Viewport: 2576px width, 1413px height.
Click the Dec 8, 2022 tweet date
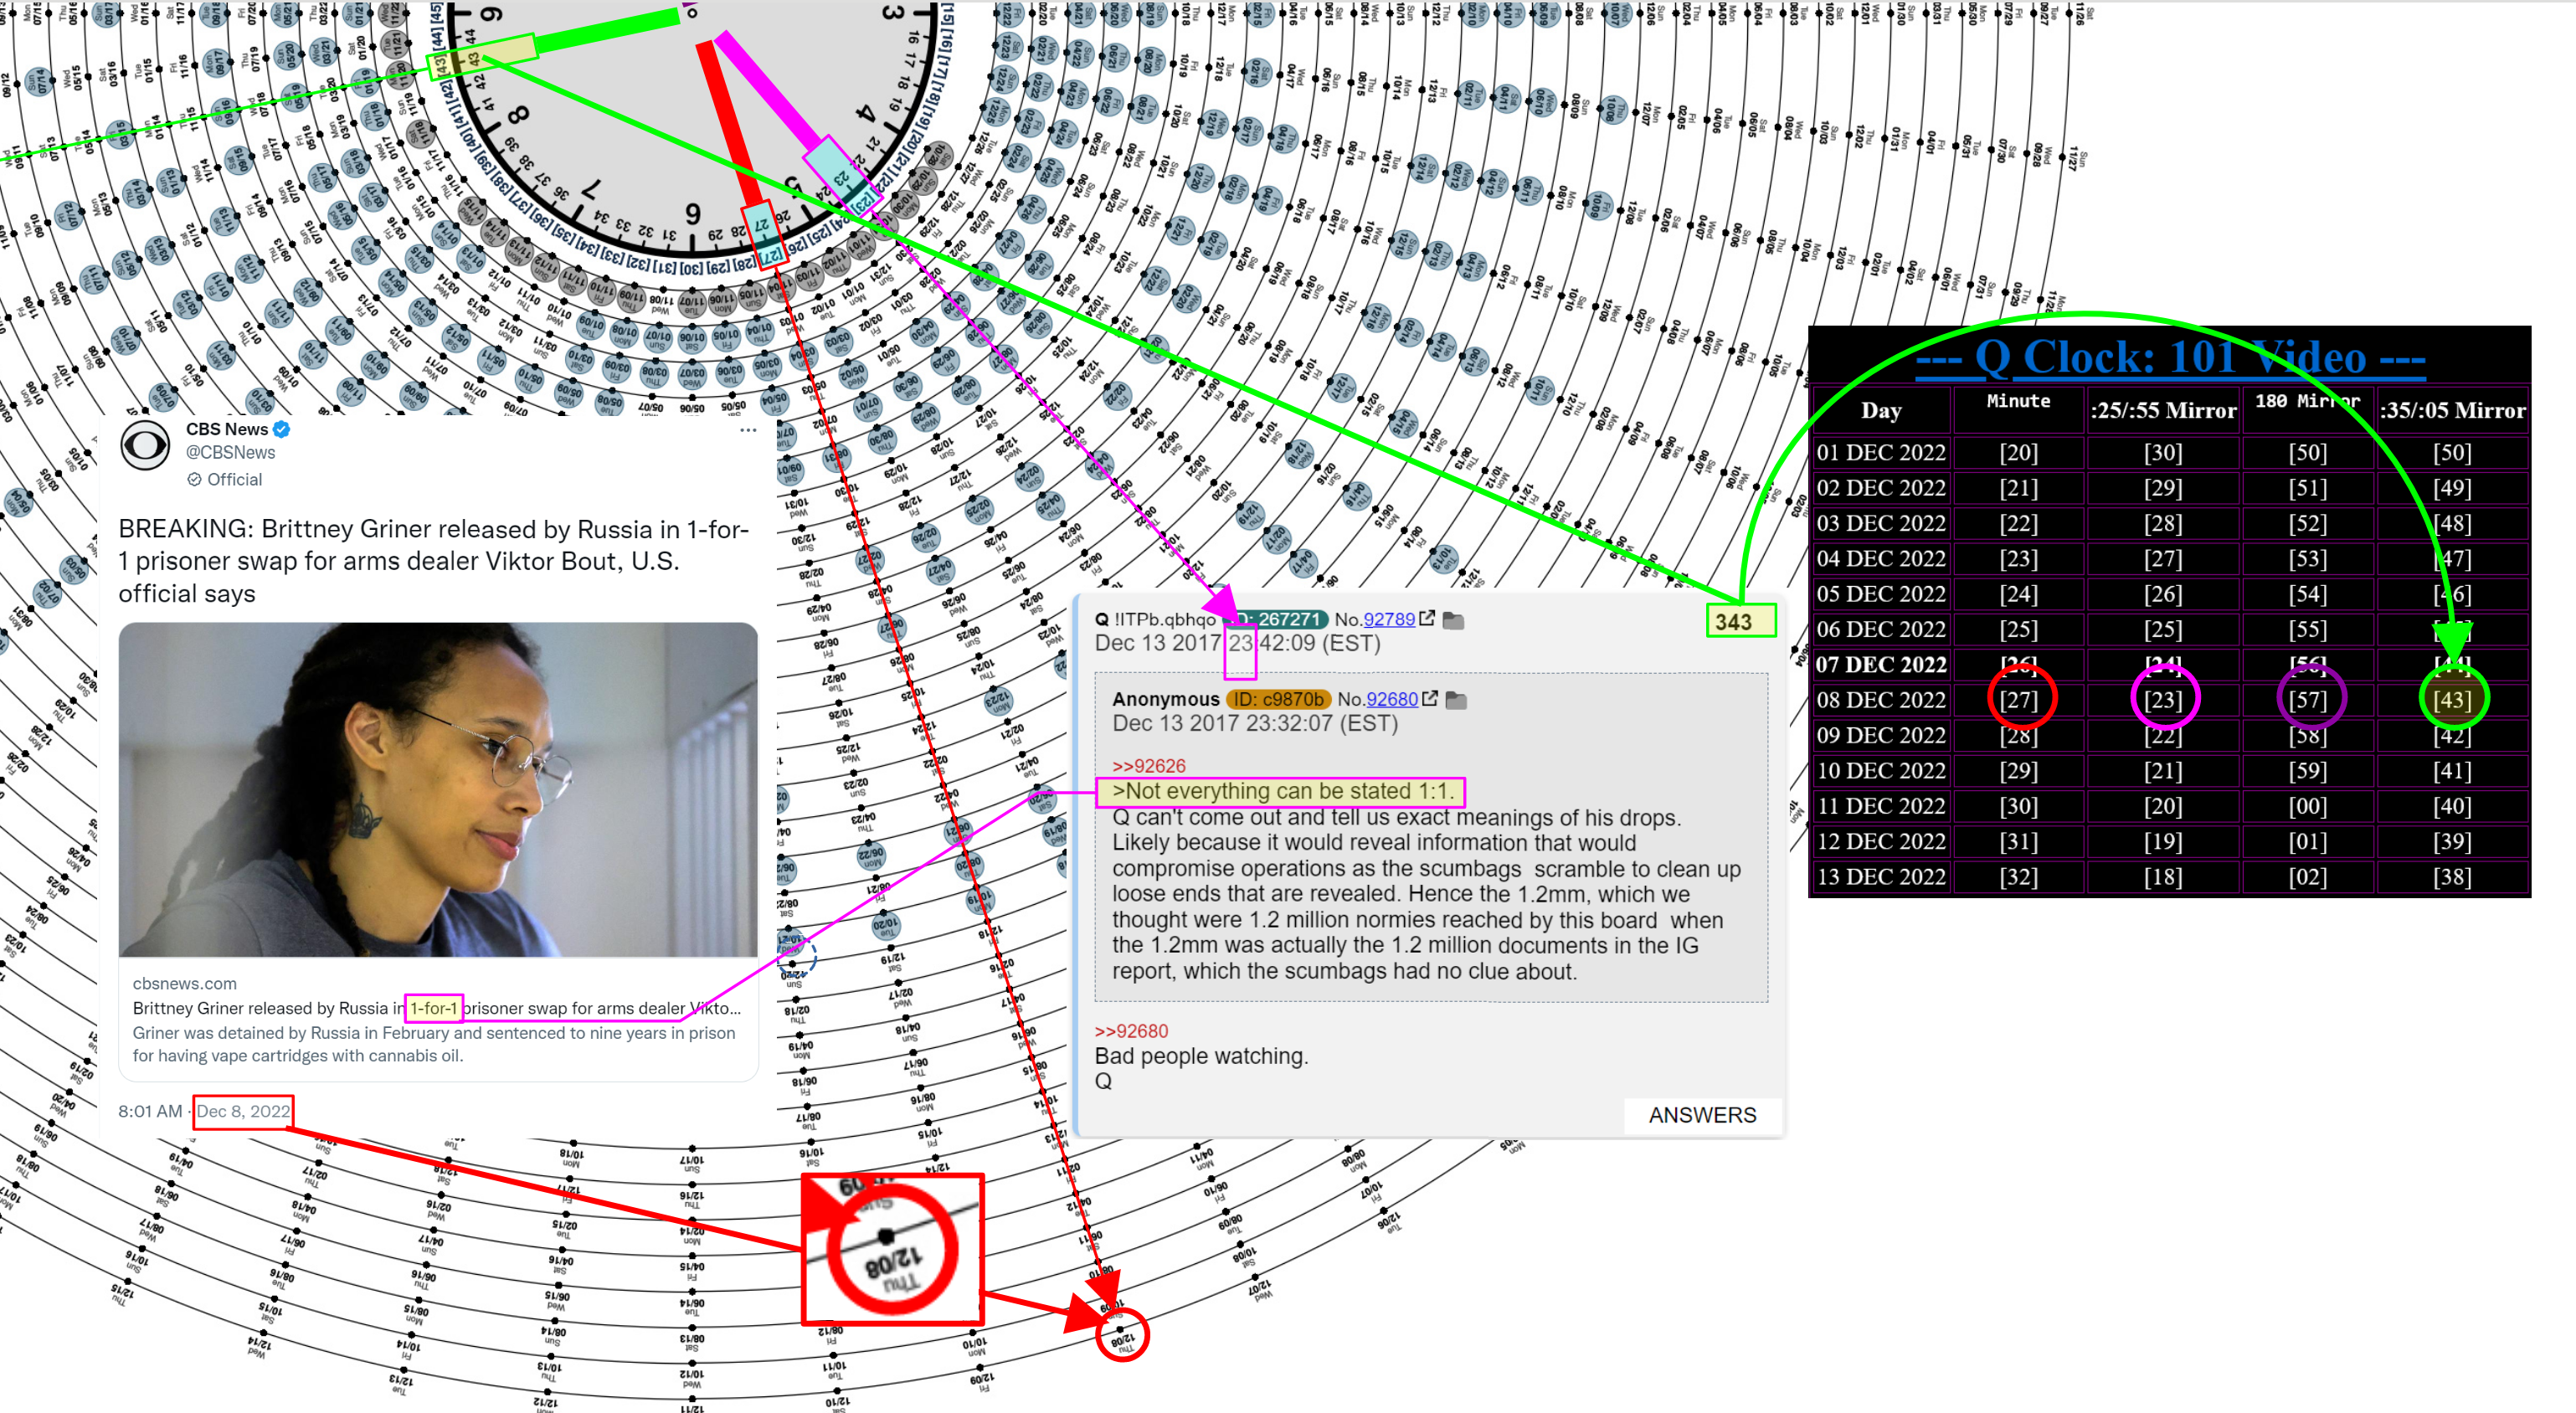pos(243,1111)
